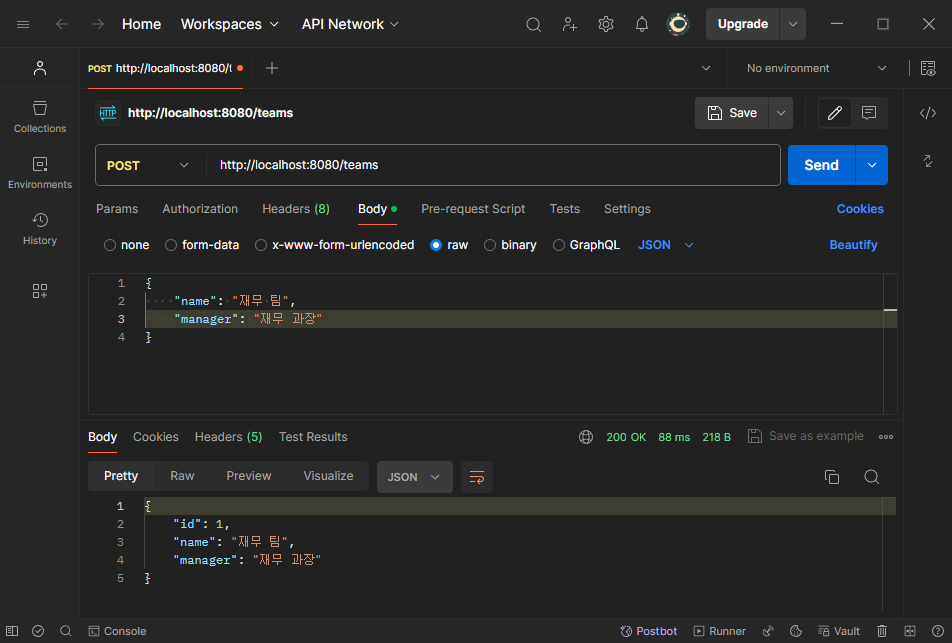Image resolution: width=952 pixels, height=643 pixels.
Task: Open the request Settings tab
Action: tap(627, 209)
